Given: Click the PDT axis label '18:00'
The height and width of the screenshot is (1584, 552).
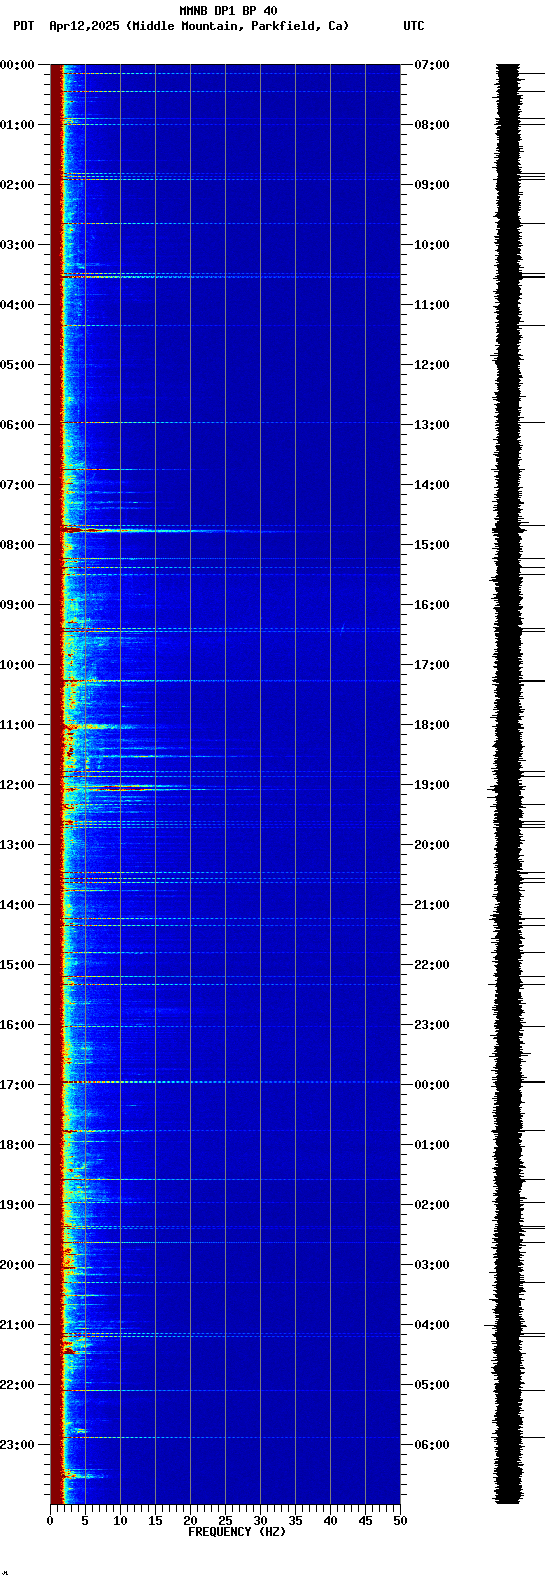Looking at the screenshot, I should pyautogui.click(x=17, y=1145).
